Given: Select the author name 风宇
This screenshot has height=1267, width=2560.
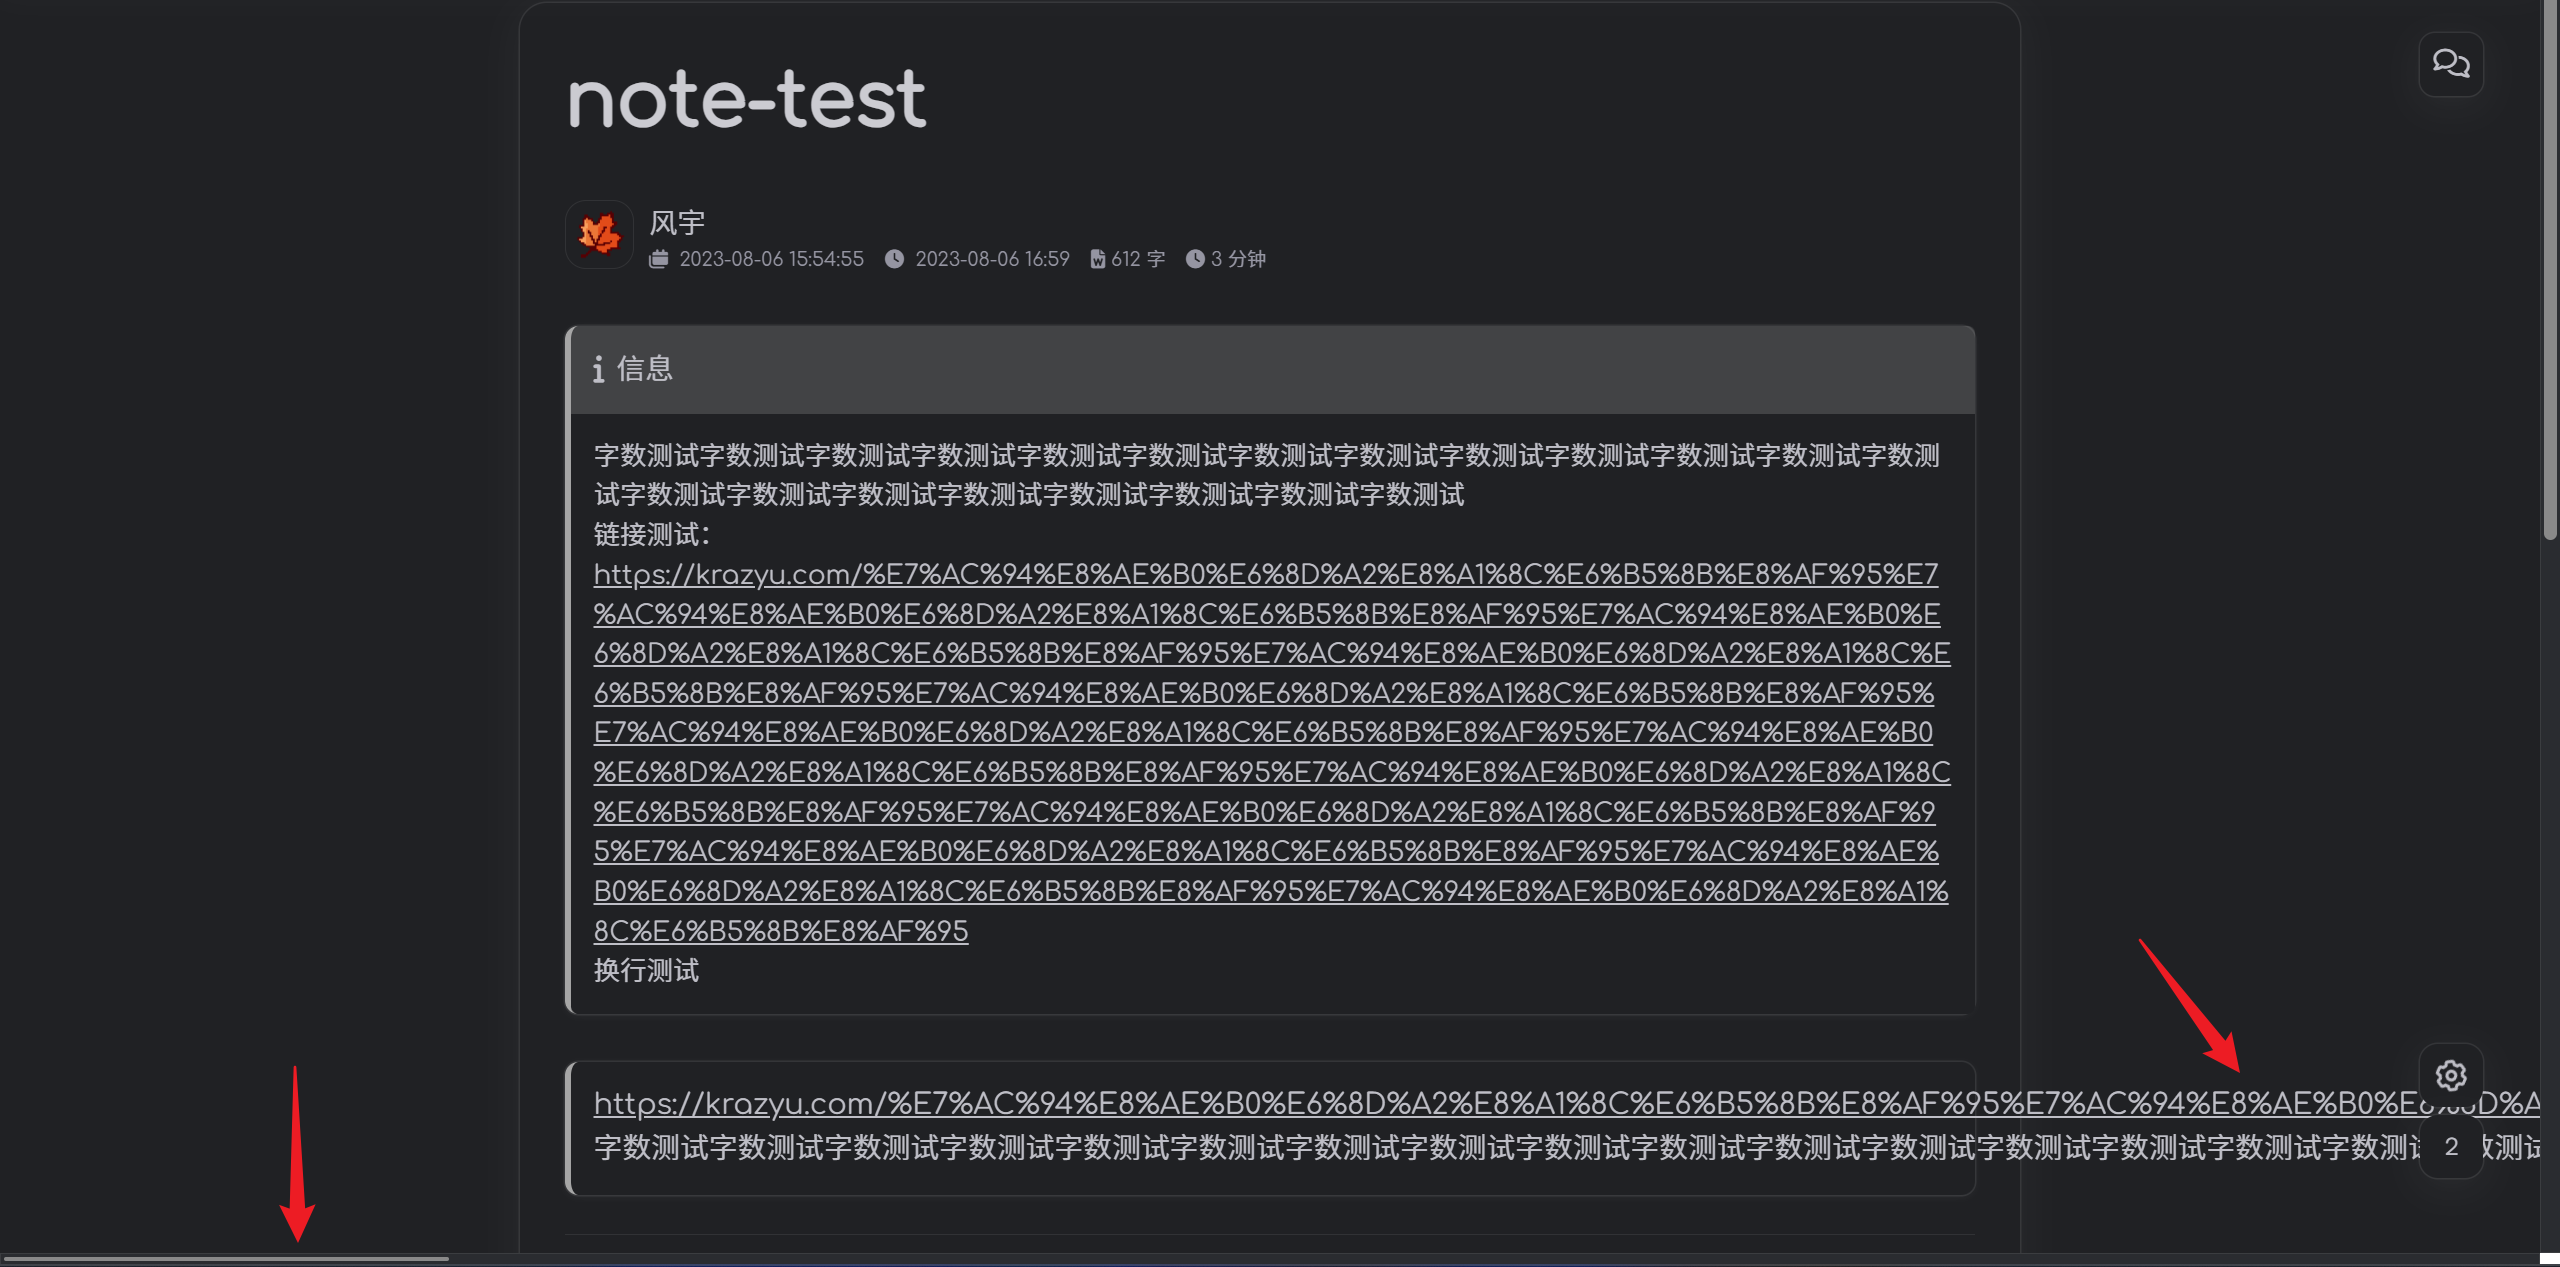Looking at the screenshot, I should (x=676, y=221).
